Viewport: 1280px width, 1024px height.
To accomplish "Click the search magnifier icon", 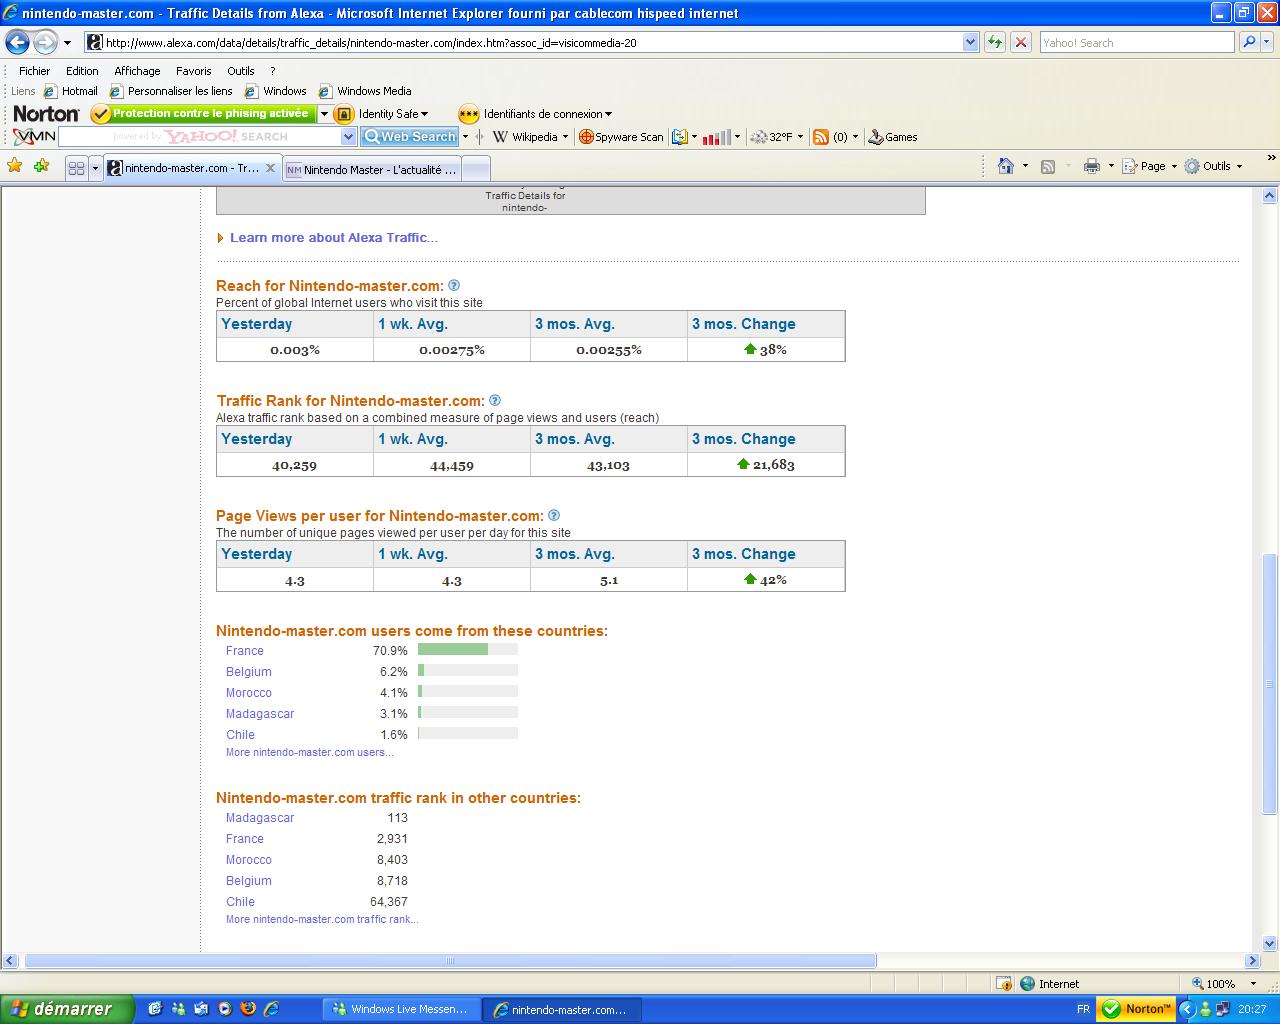I will point(1248,42).
